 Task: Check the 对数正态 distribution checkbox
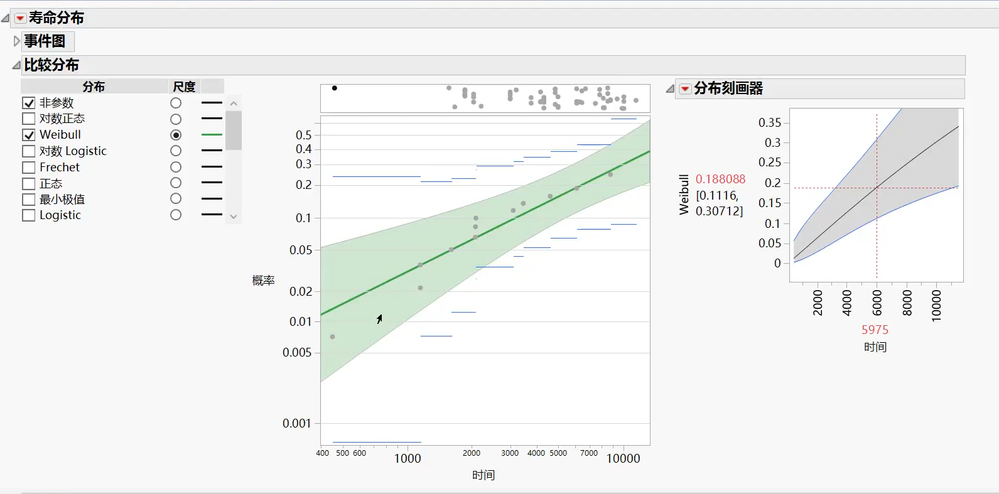click(x=28, y=119)
